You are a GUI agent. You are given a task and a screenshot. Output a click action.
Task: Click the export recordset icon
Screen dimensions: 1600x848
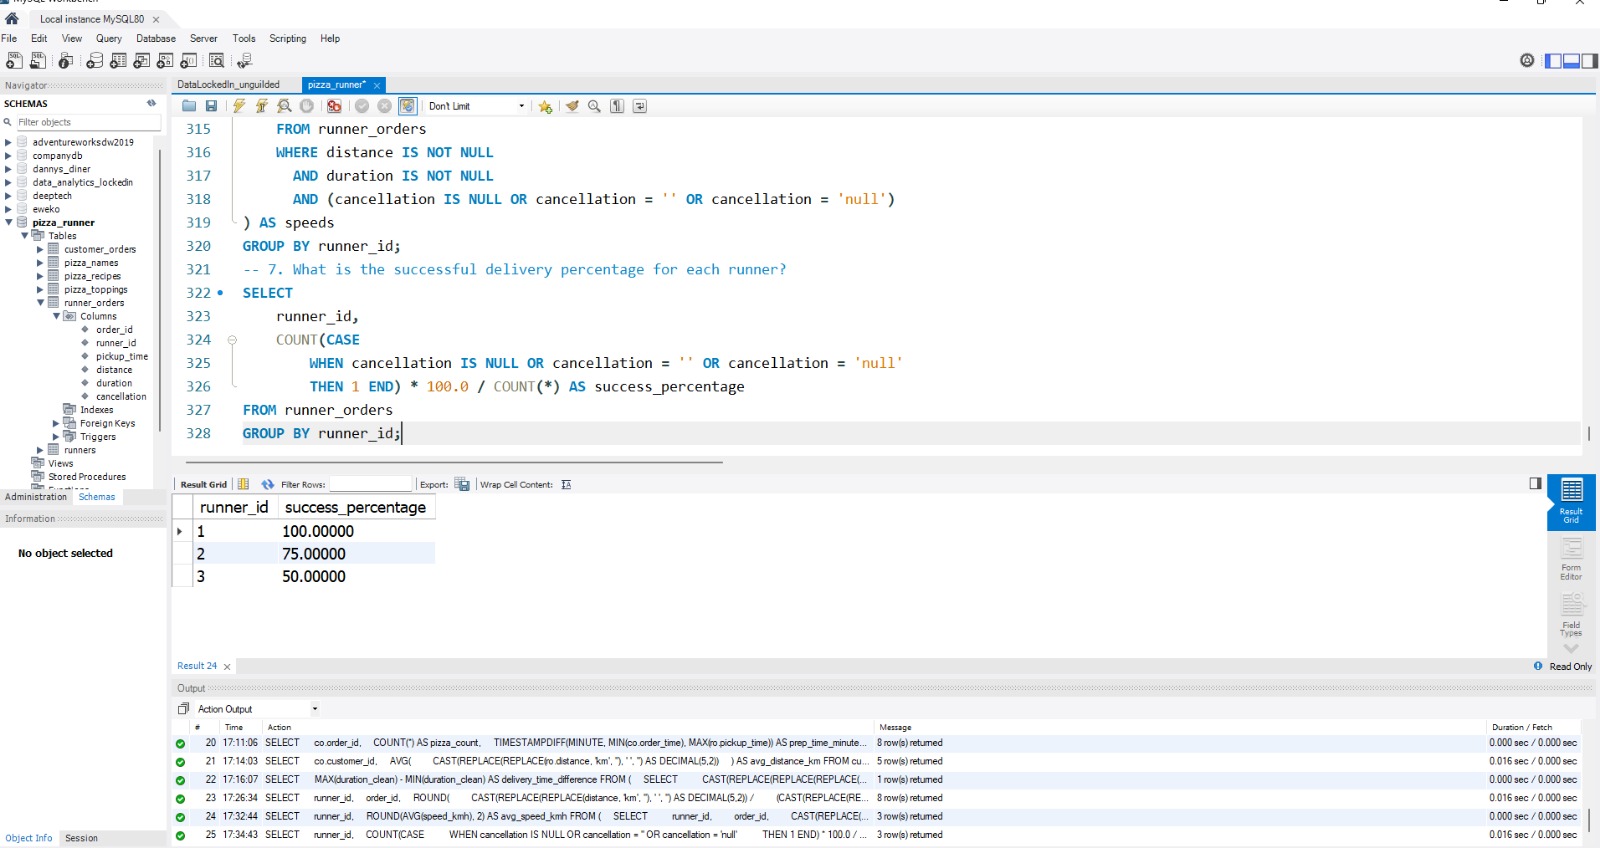(x=462, y=484)
